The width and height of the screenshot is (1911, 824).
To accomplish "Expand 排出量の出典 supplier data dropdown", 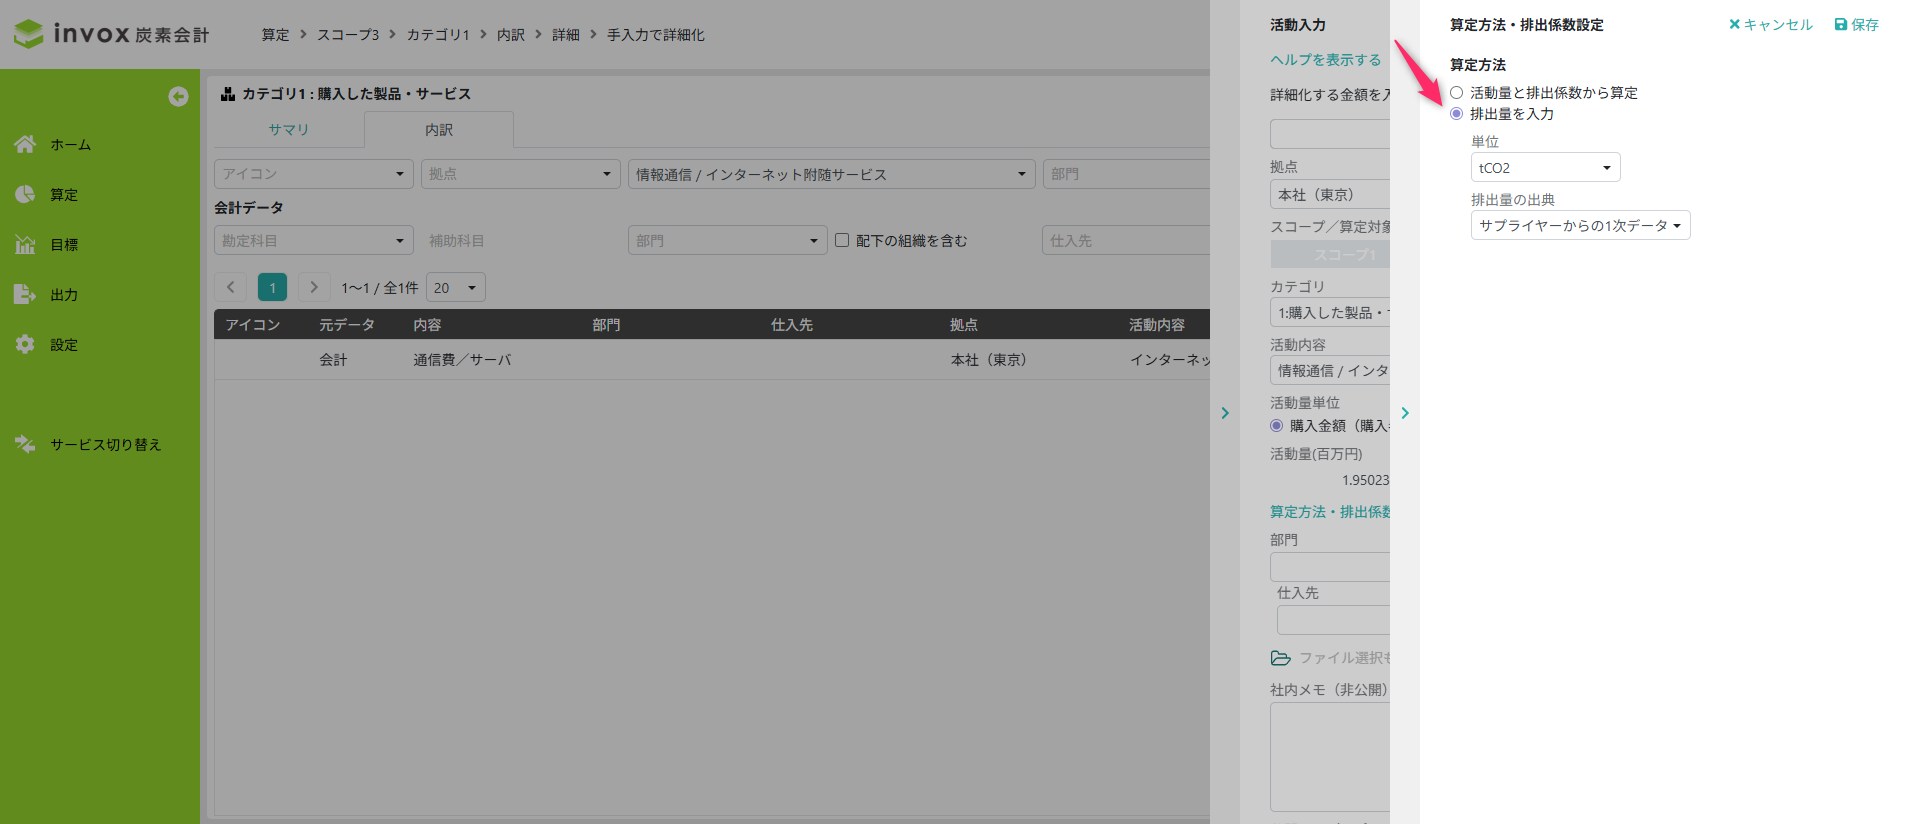I will pos(1579,226).
